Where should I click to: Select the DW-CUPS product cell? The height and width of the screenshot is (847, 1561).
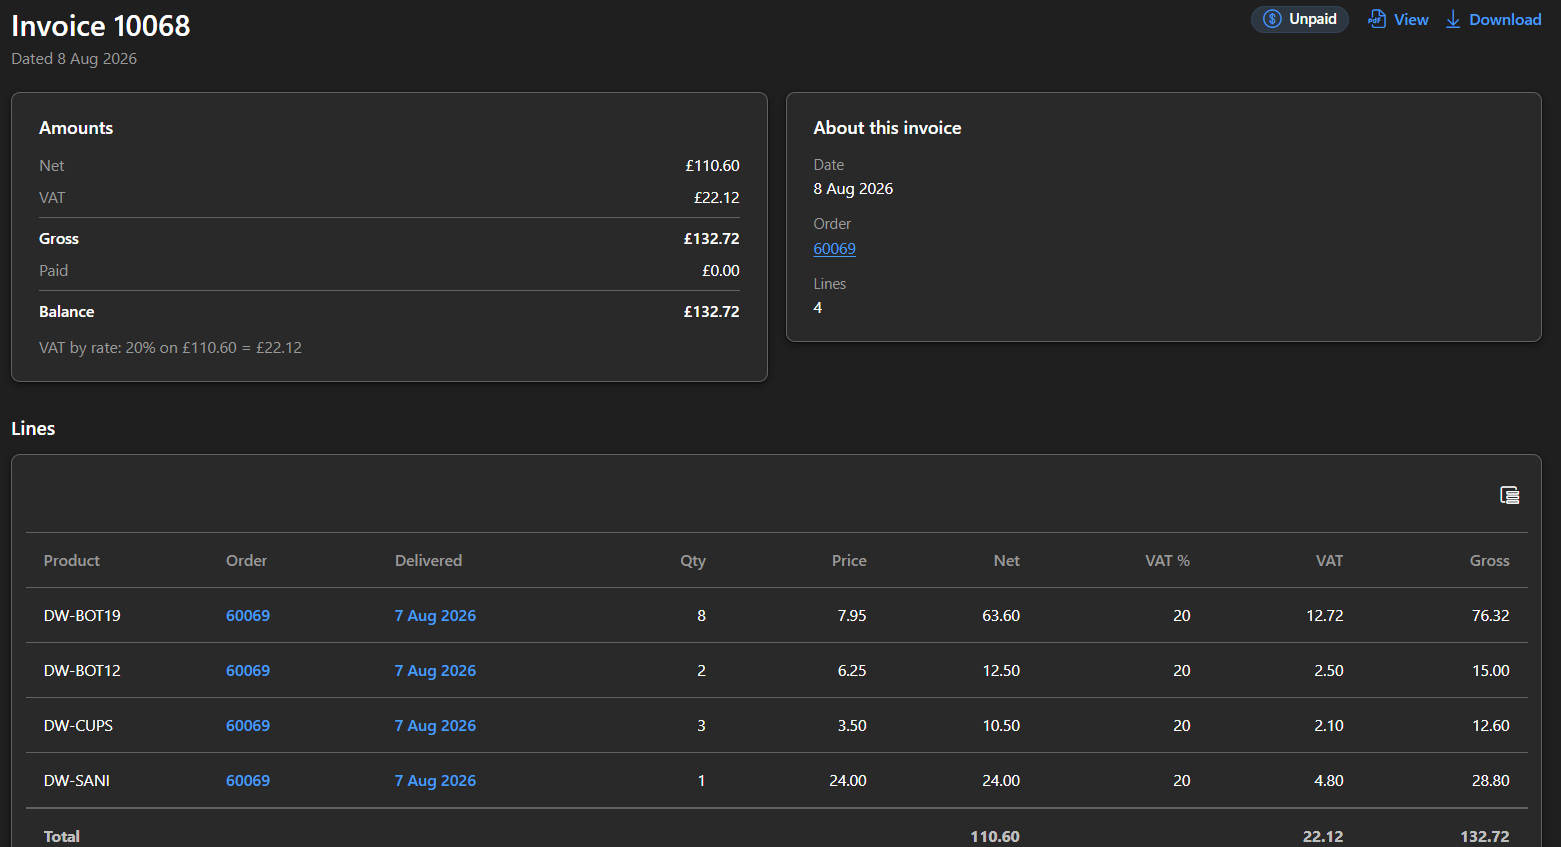[78, 725]
